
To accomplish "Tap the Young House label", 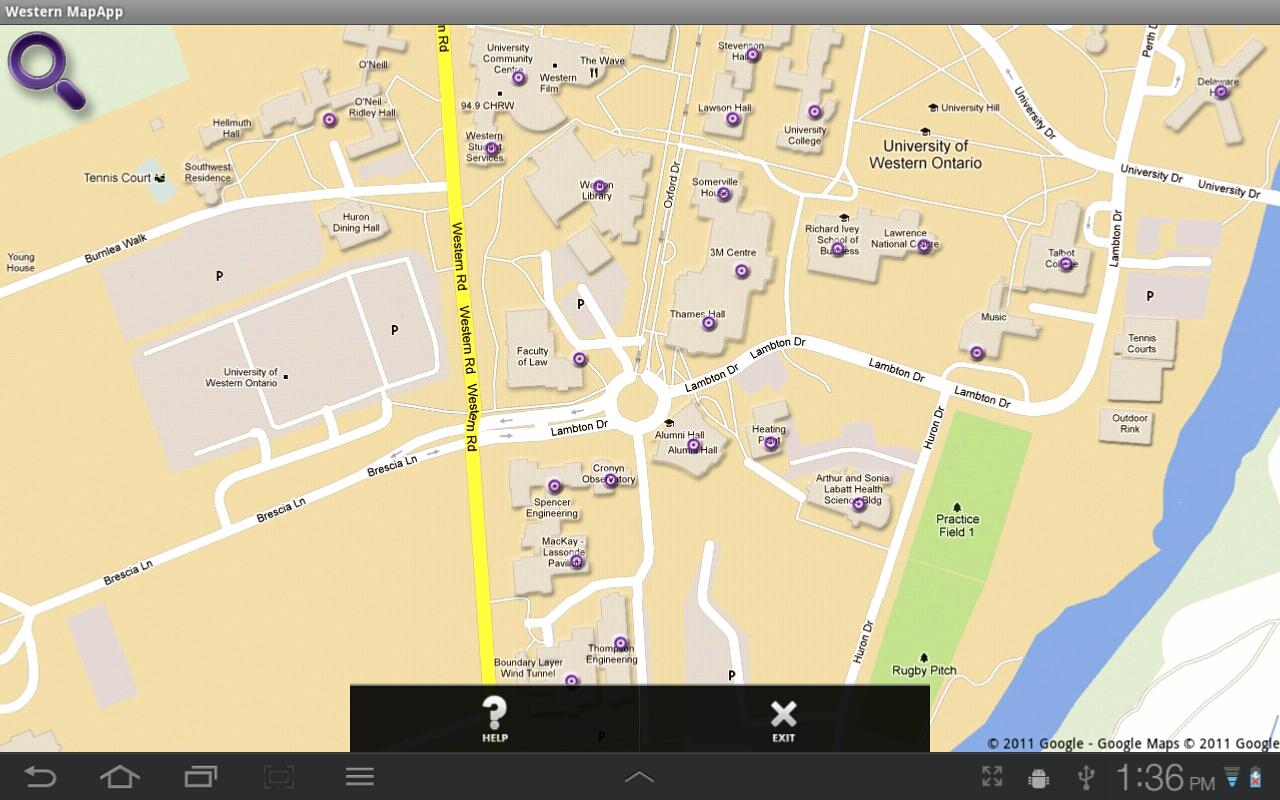I will (21, 262).
